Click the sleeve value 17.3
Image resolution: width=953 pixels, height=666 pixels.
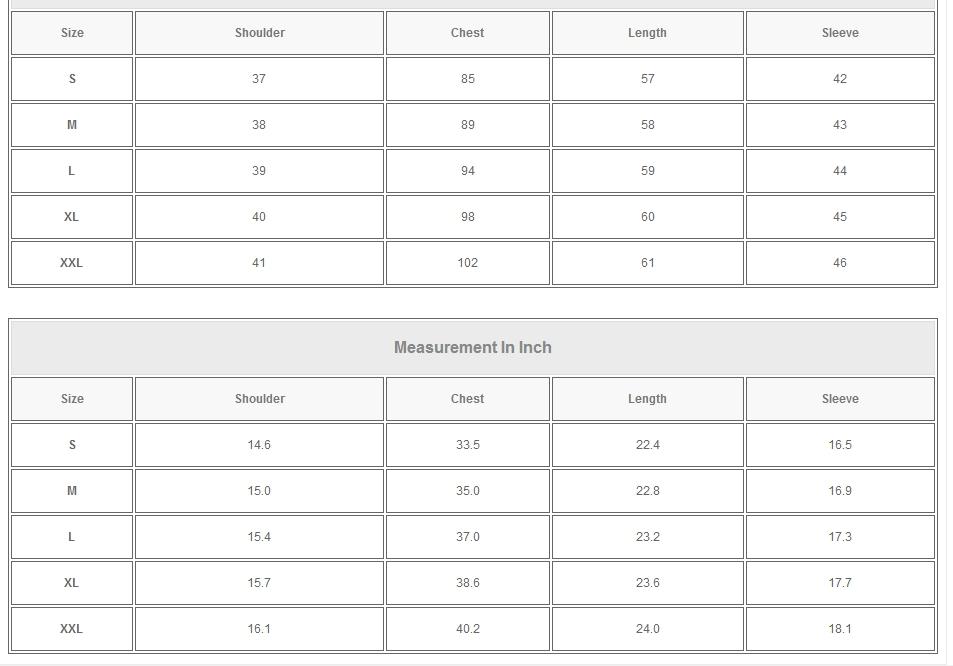click(839, 537)
